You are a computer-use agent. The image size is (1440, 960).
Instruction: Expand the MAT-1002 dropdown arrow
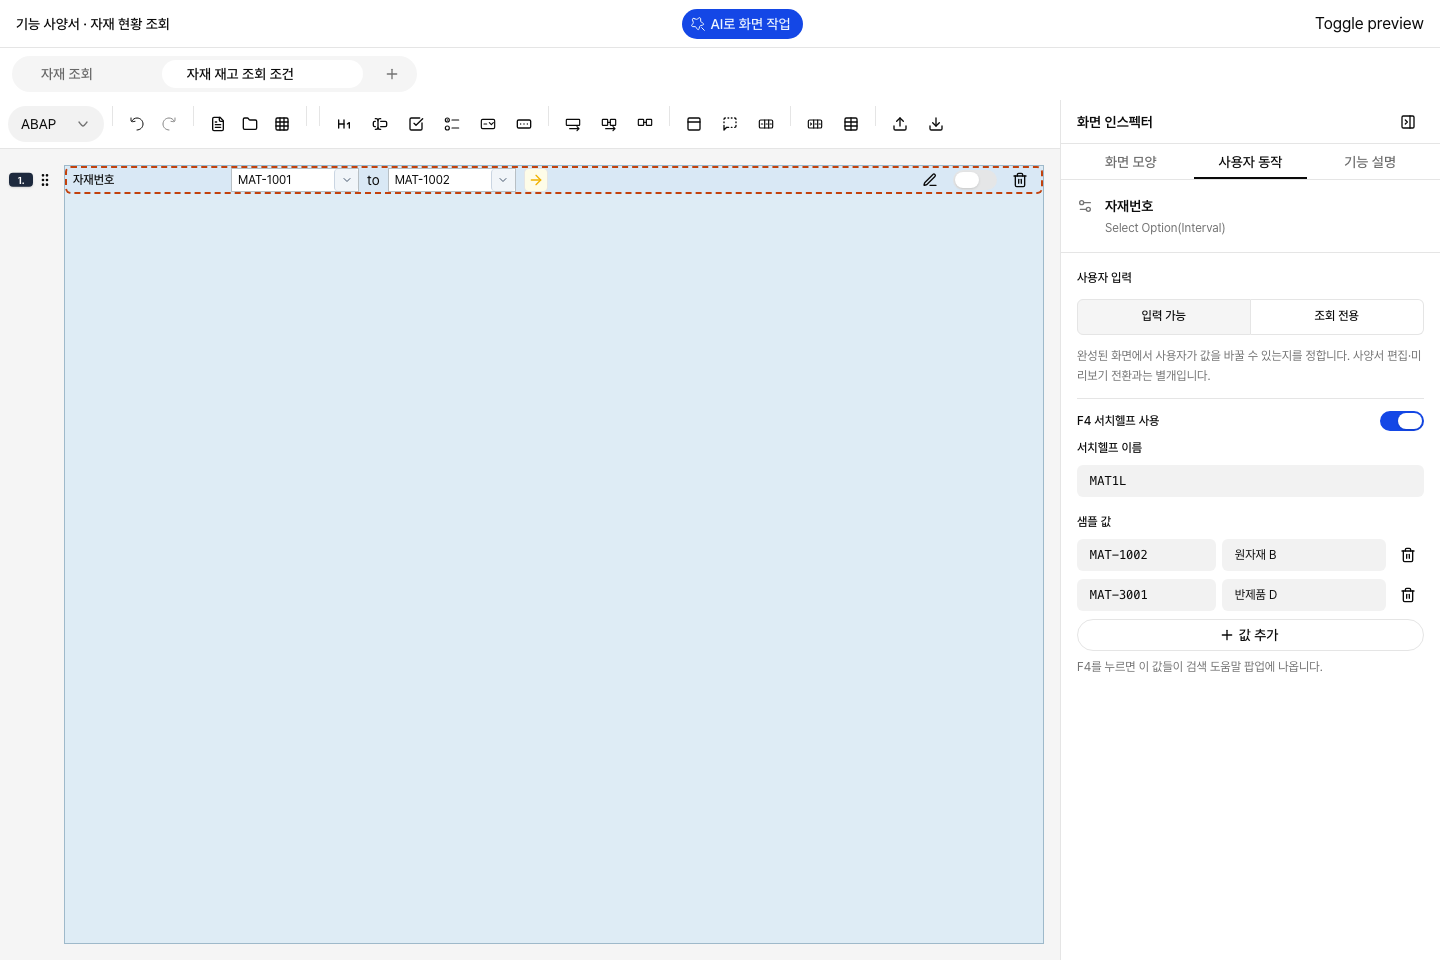point(503,180)
